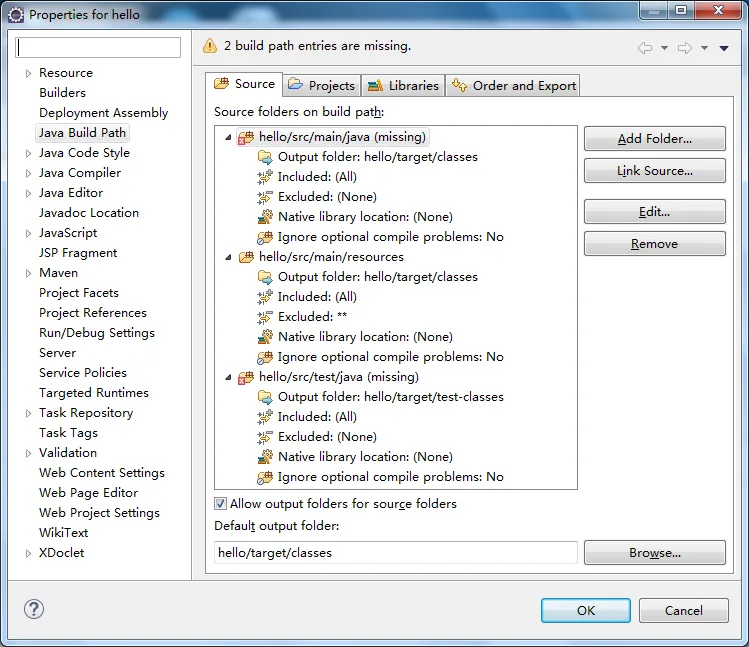
Task: Click Excluded filter icon under hello/src/main/java
Action: click(265, 197)
